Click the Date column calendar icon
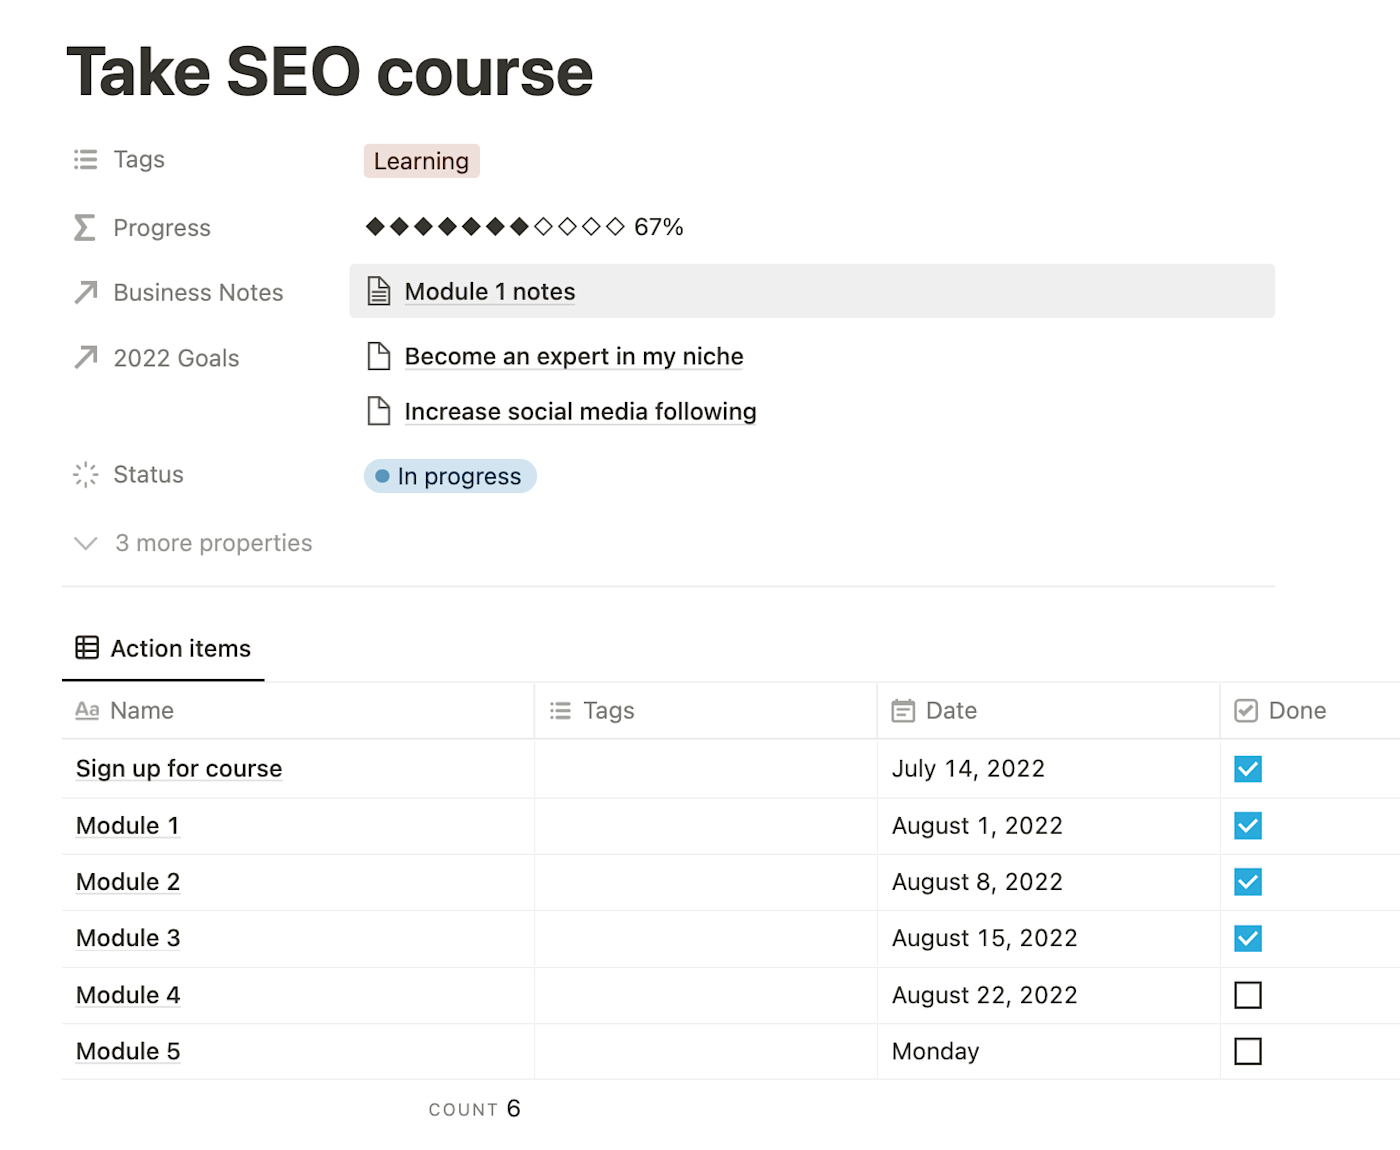The height and width of the screenshot is (1150, 1400). click(x=903, y=711)
